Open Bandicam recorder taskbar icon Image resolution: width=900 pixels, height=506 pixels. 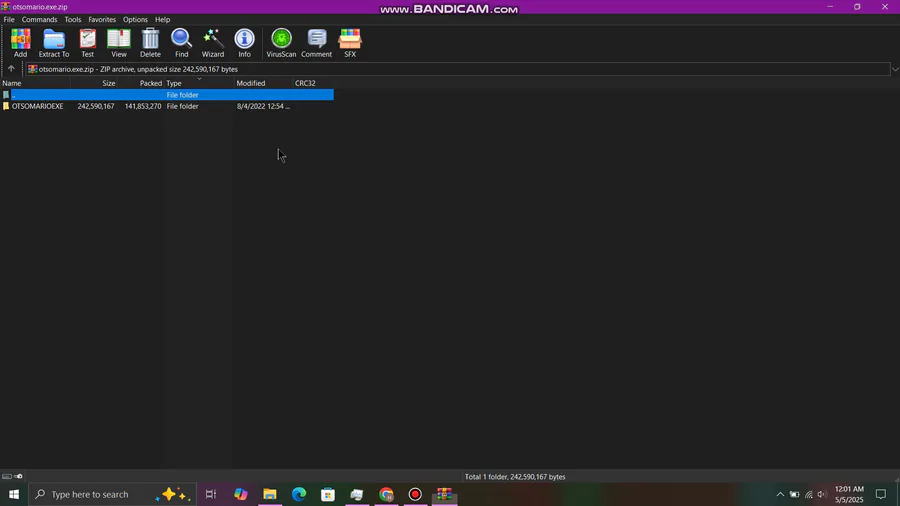415,494
